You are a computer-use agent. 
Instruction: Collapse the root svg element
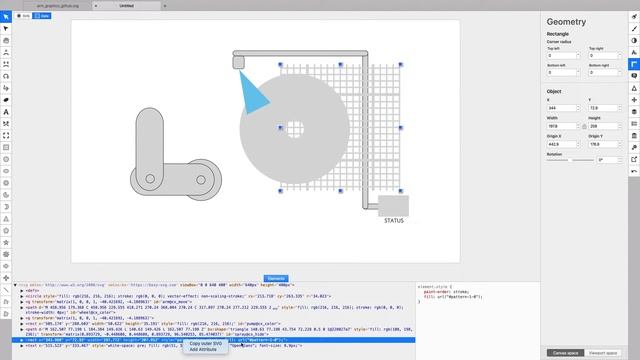pos(15,285)
